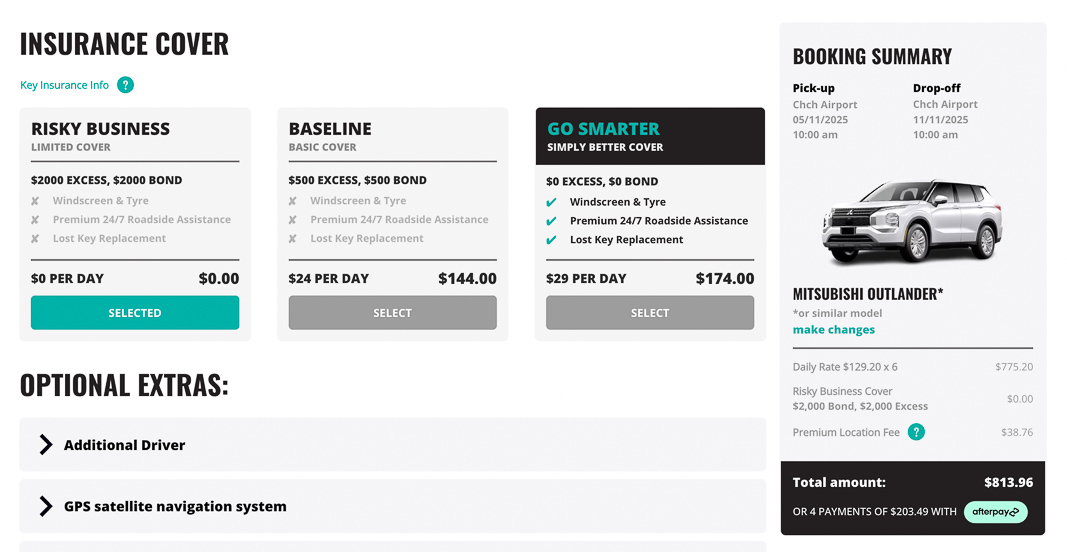1067x552 pixels.
Task: Open the Additional Driver row label
Action: (125, 445)
